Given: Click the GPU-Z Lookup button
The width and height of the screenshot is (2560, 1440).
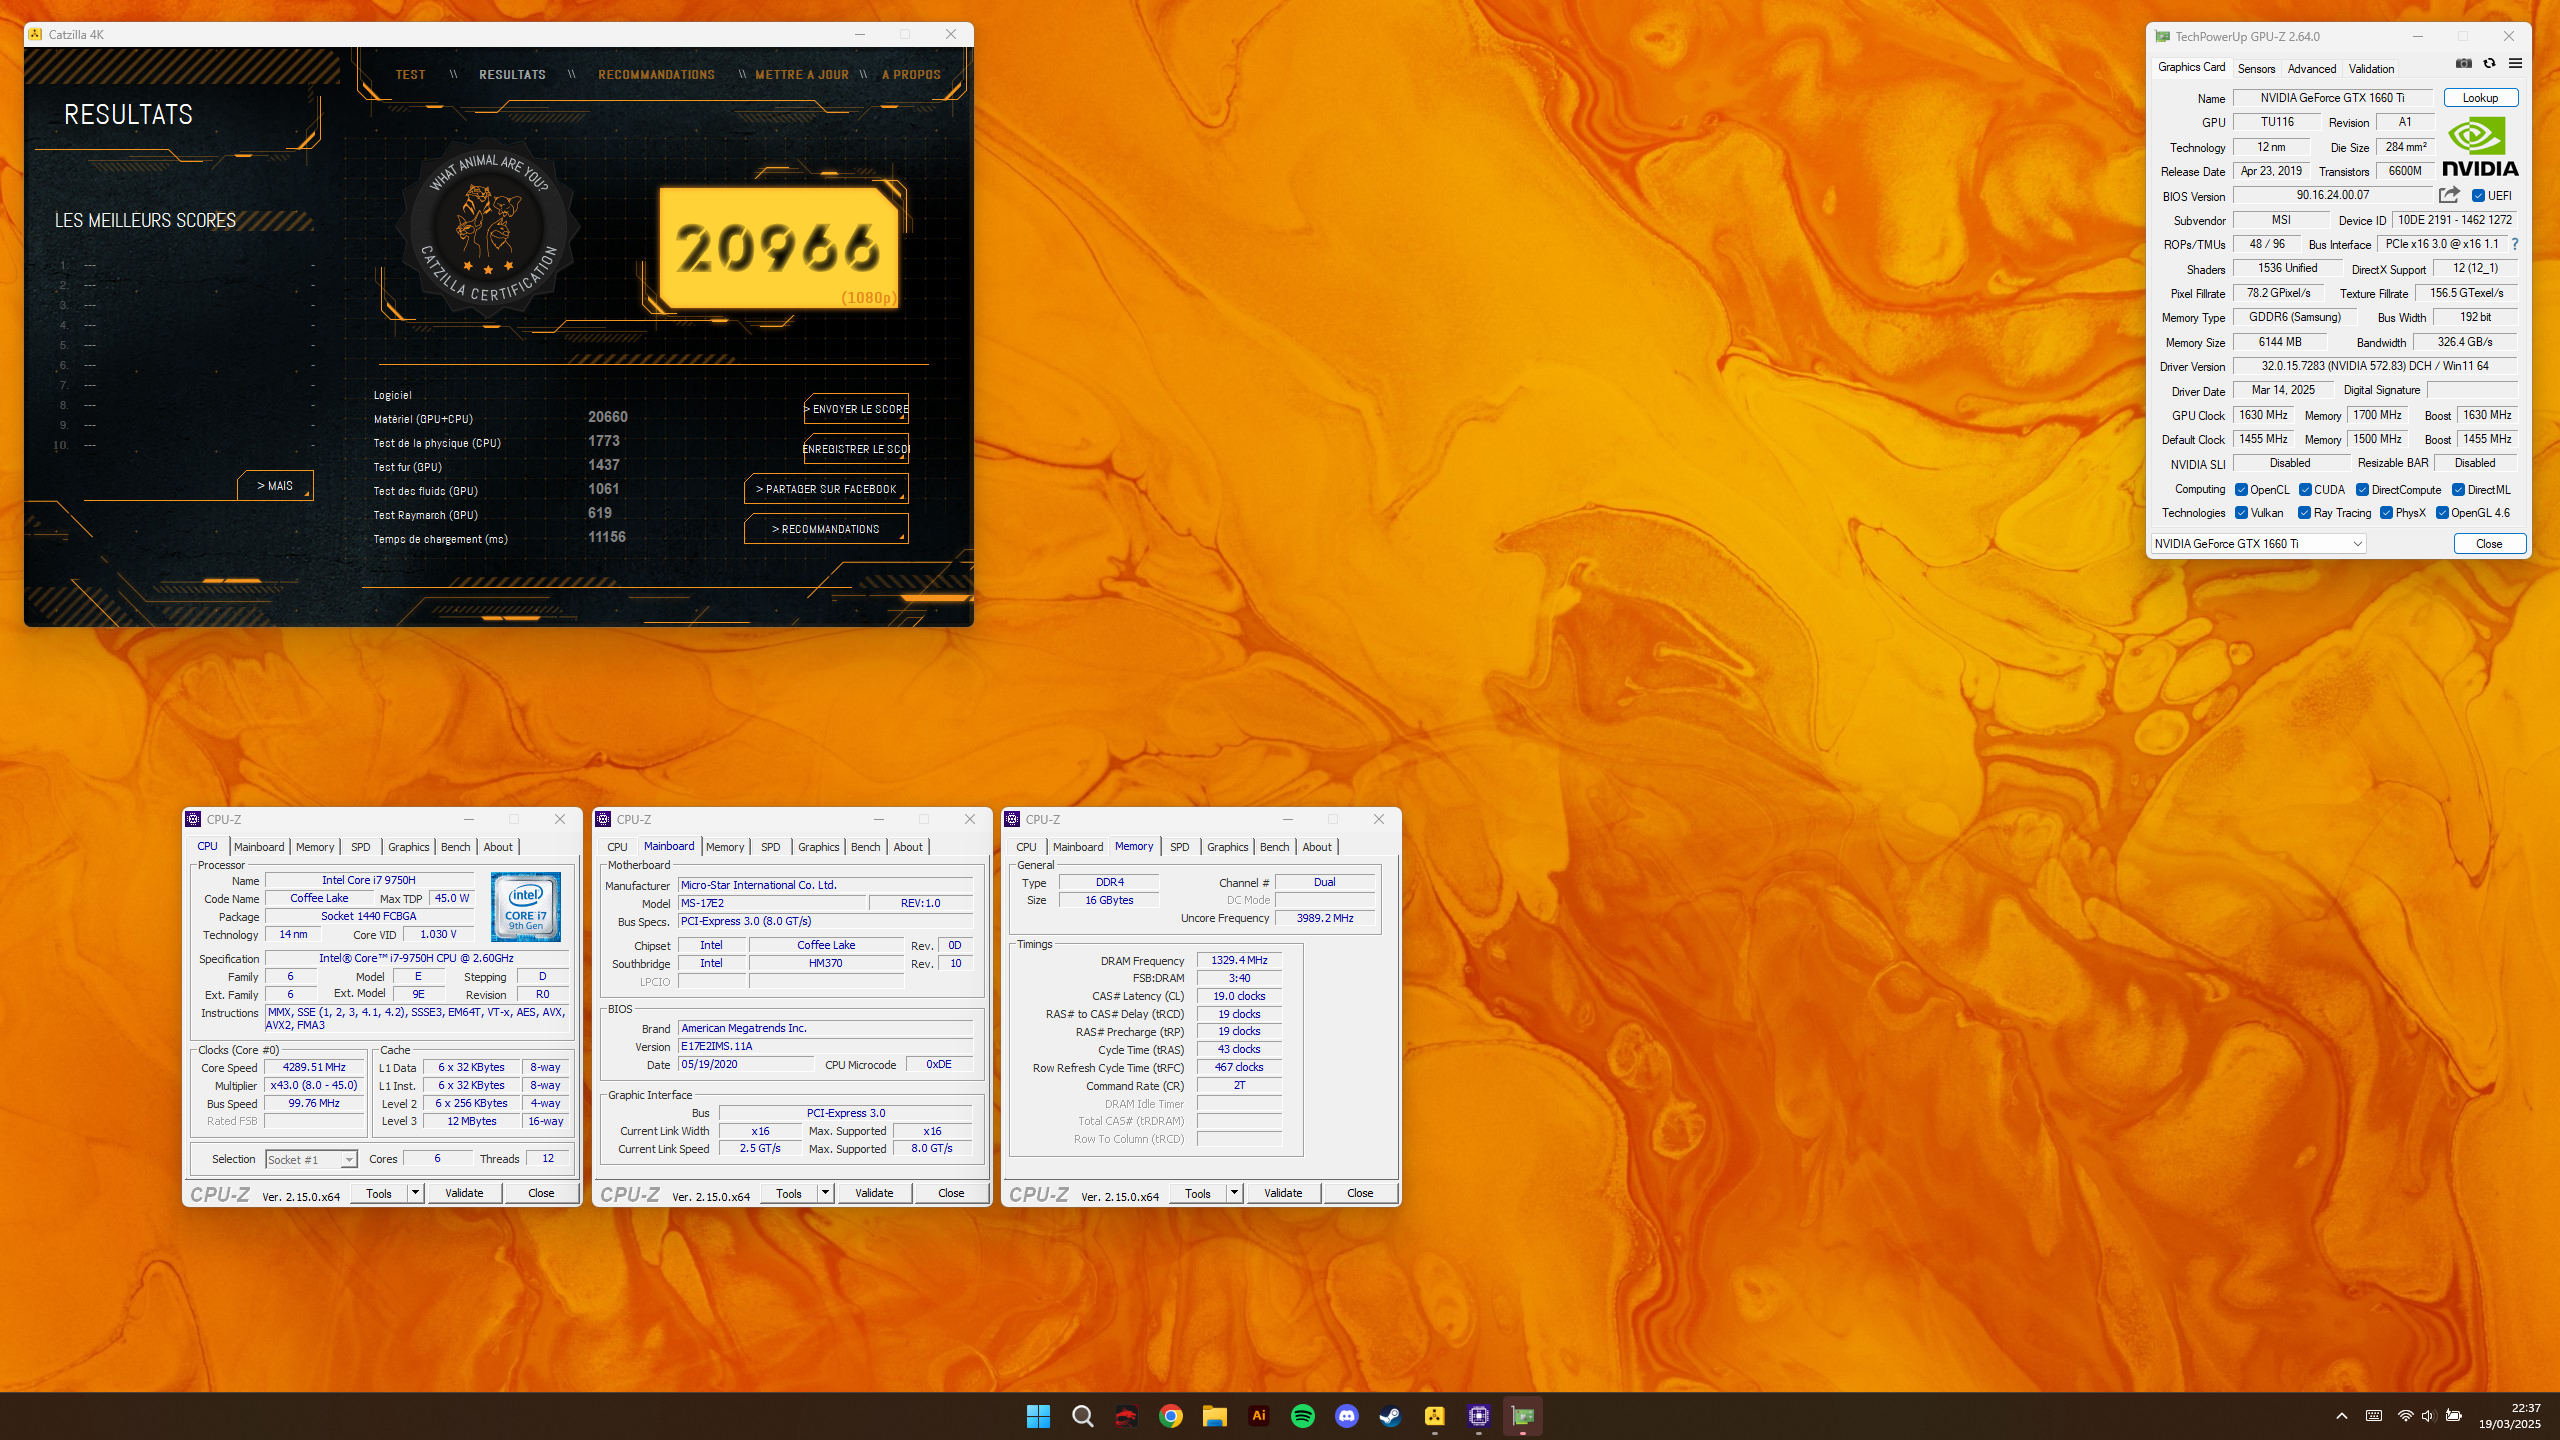Looking at the screenshot, I should (2480, 98).
